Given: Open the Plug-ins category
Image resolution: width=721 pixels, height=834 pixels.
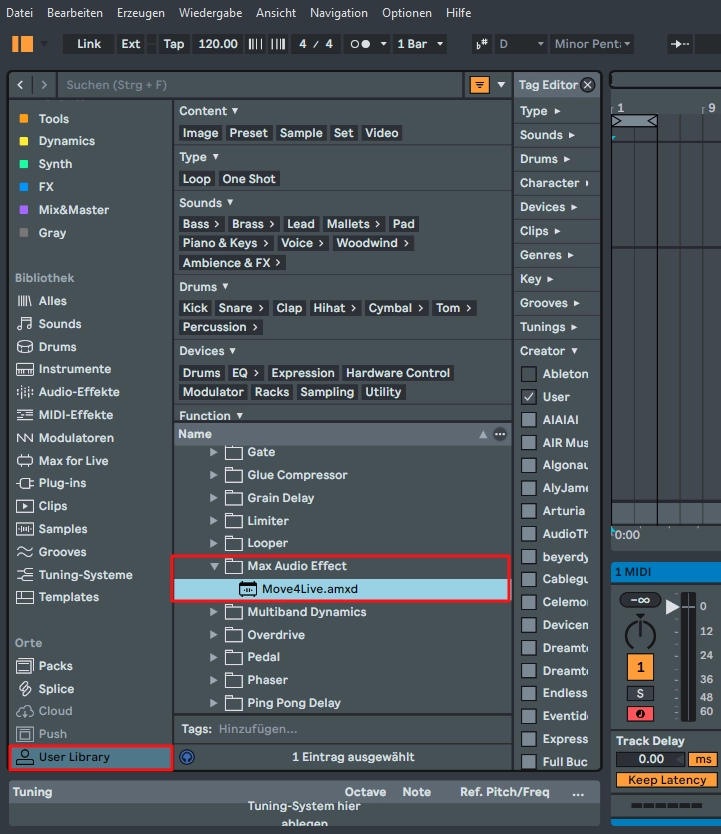Looking at the screenshot, I should 51,483.
